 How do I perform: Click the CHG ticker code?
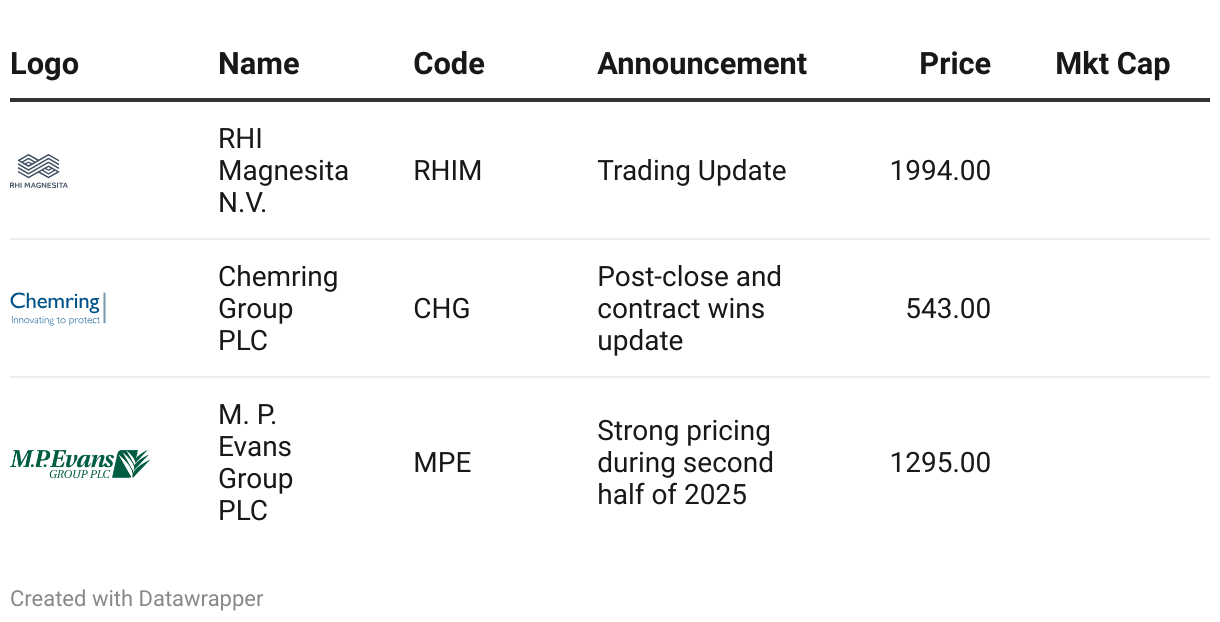pyautogui.click(x=441, y=308)
